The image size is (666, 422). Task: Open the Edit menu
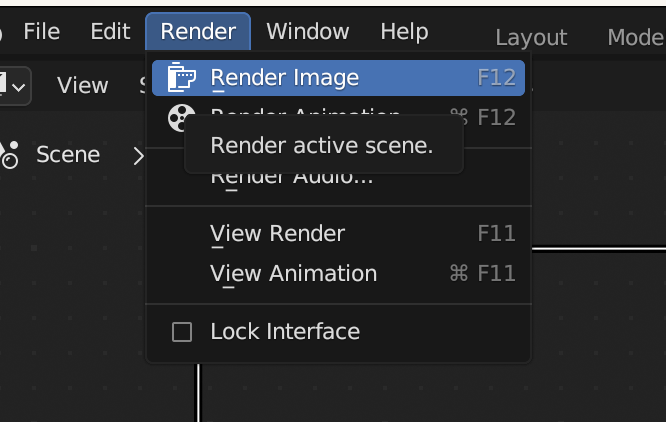pos(110,32)
